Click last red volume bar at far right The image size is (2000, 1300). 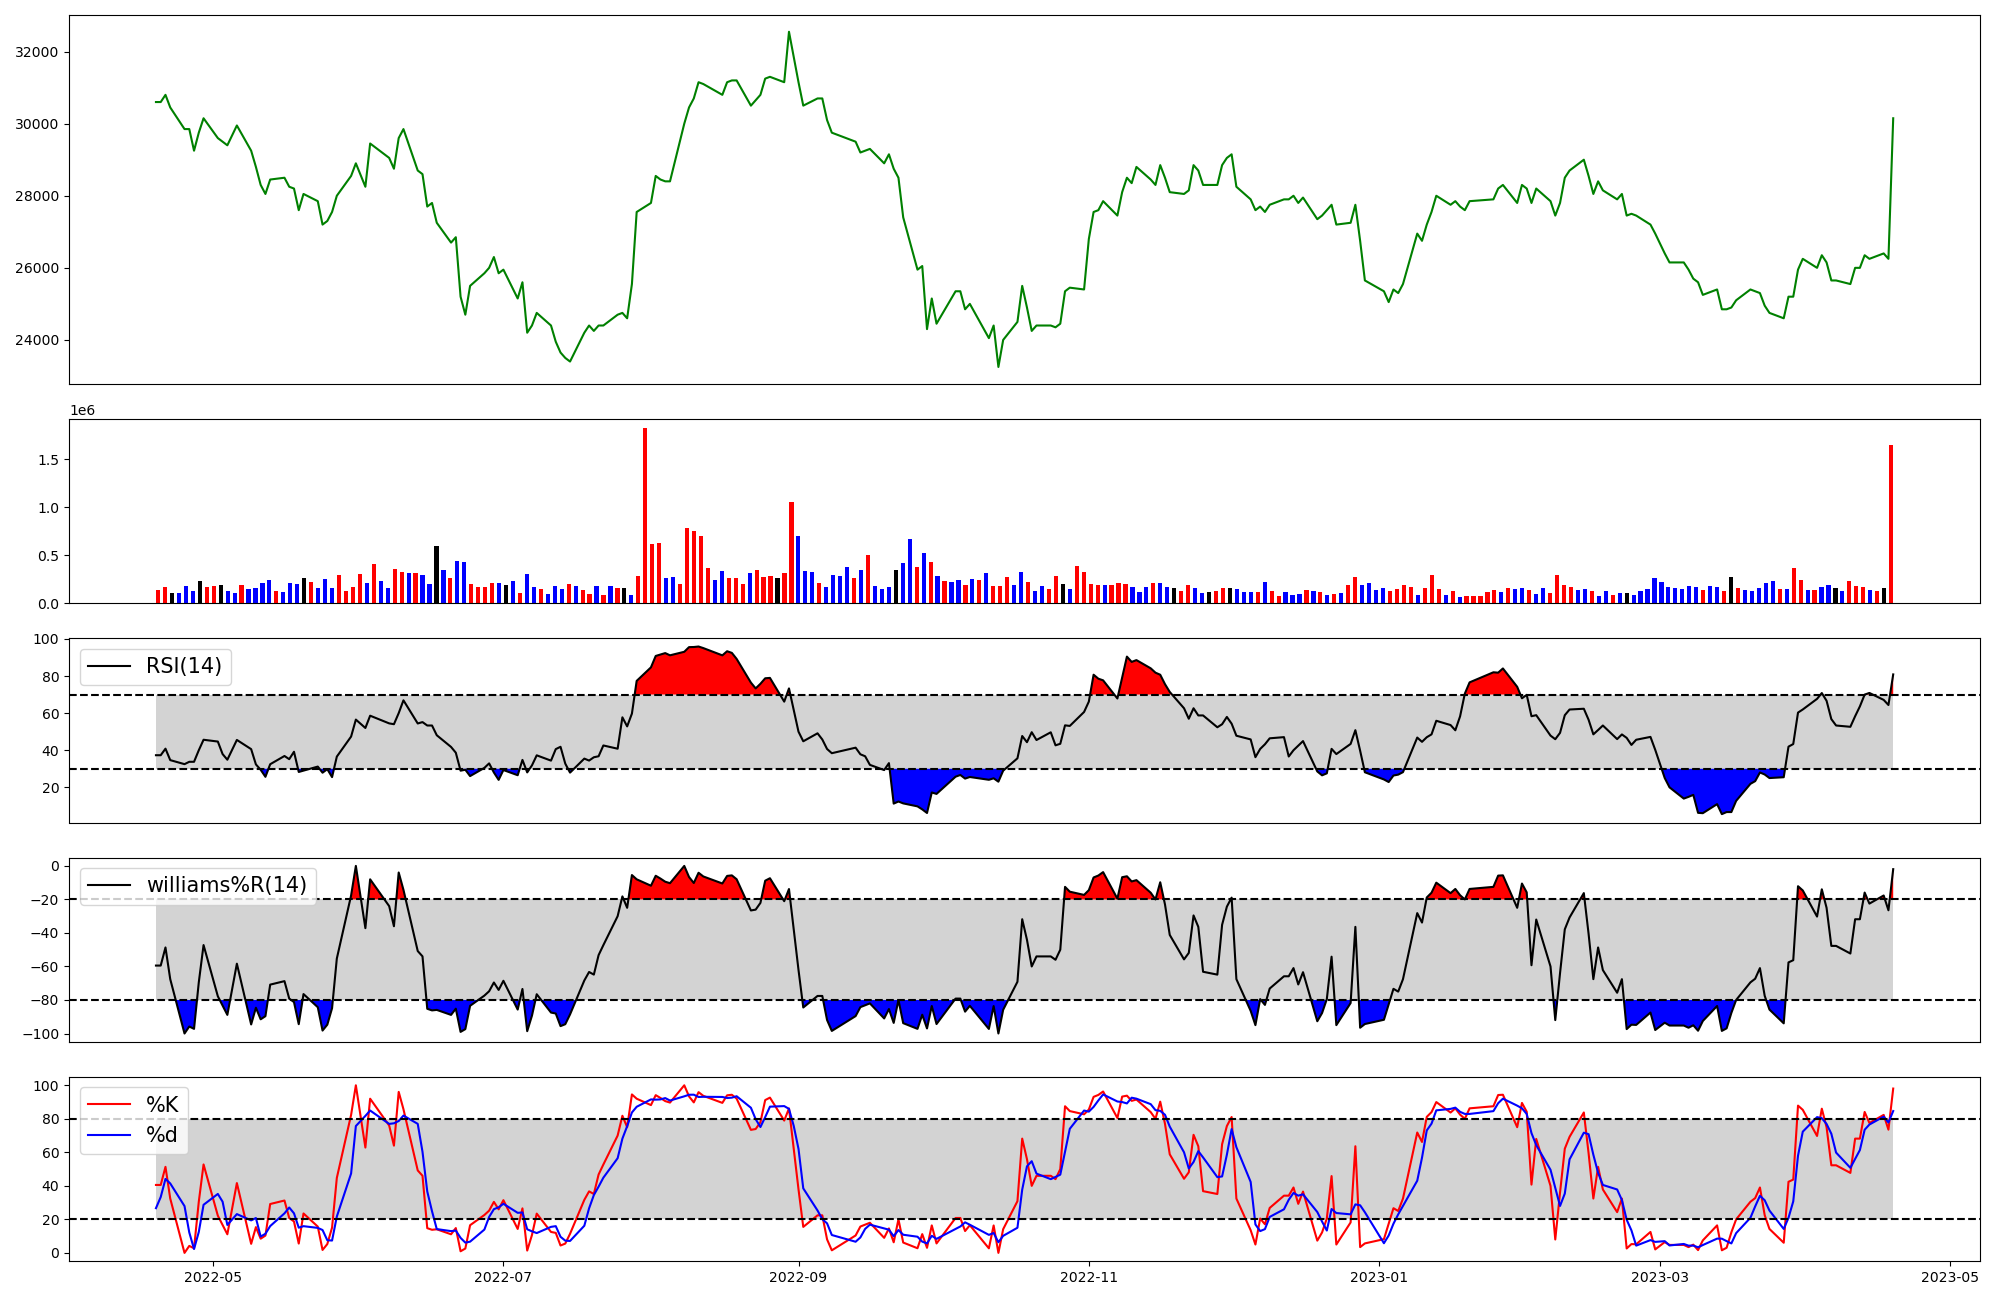click(1890, 524)
